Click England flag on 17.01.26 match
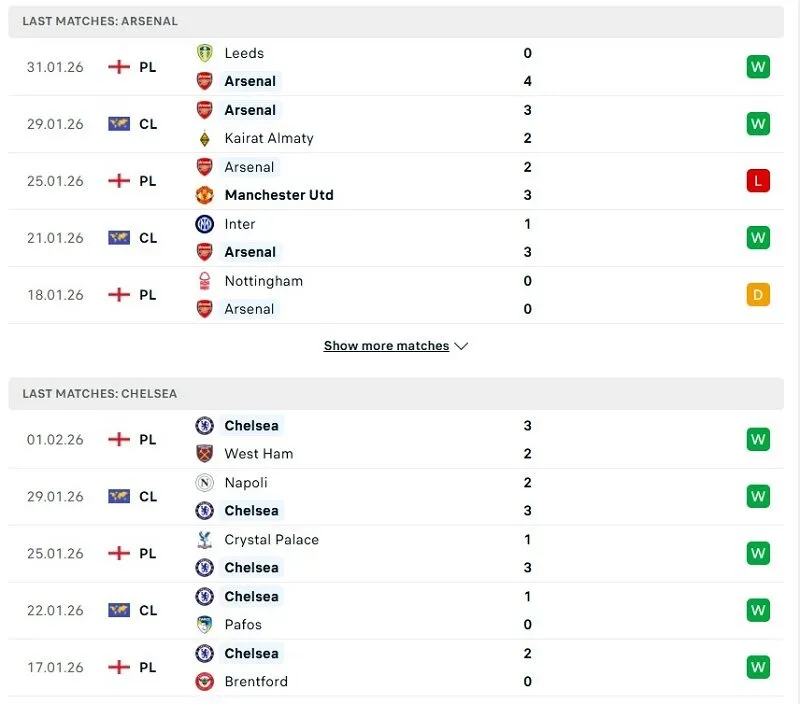The width and height of the screenshot is (800, 704). tap(119, 667)
